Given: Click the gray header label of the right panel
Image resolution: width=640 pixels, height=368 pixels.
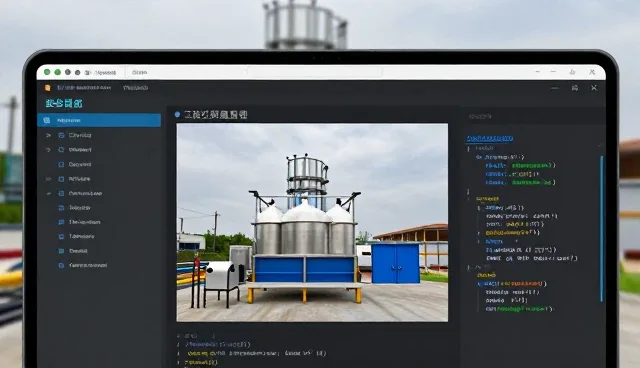Looking at the screenshot, I should pyautogui.click(x=480, y=117).
